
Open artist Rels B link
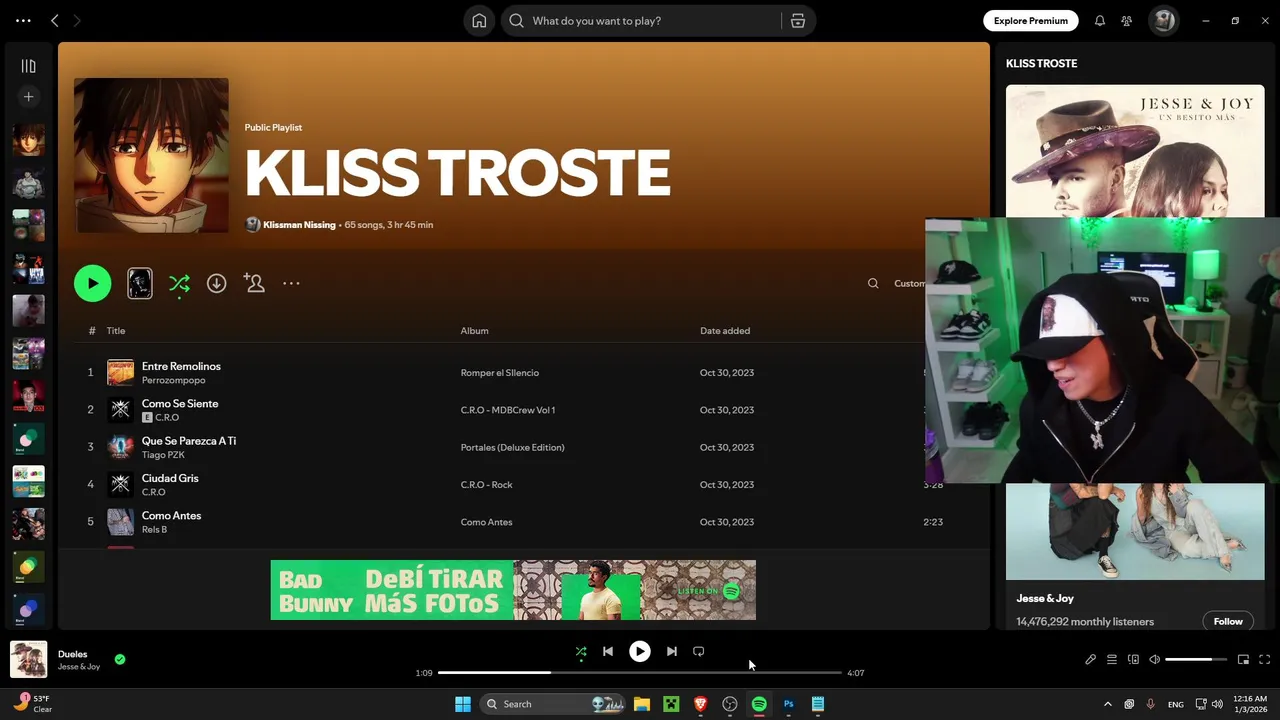154,530
